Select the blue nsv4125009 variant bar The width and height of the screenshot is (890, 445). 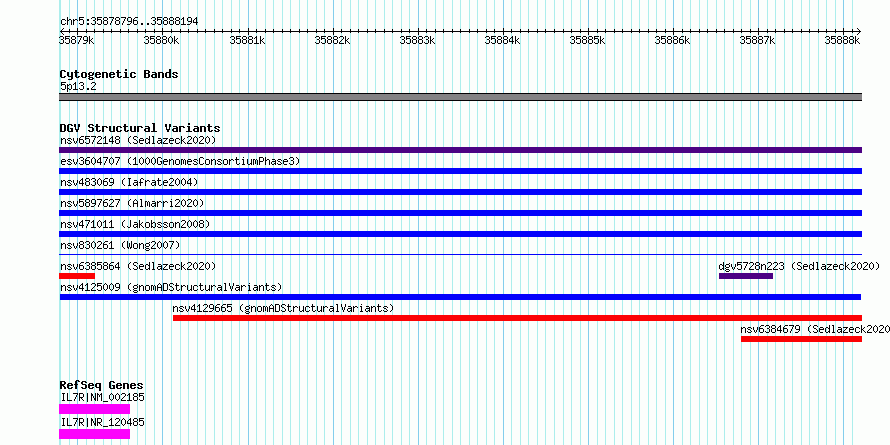pos(460,297)
